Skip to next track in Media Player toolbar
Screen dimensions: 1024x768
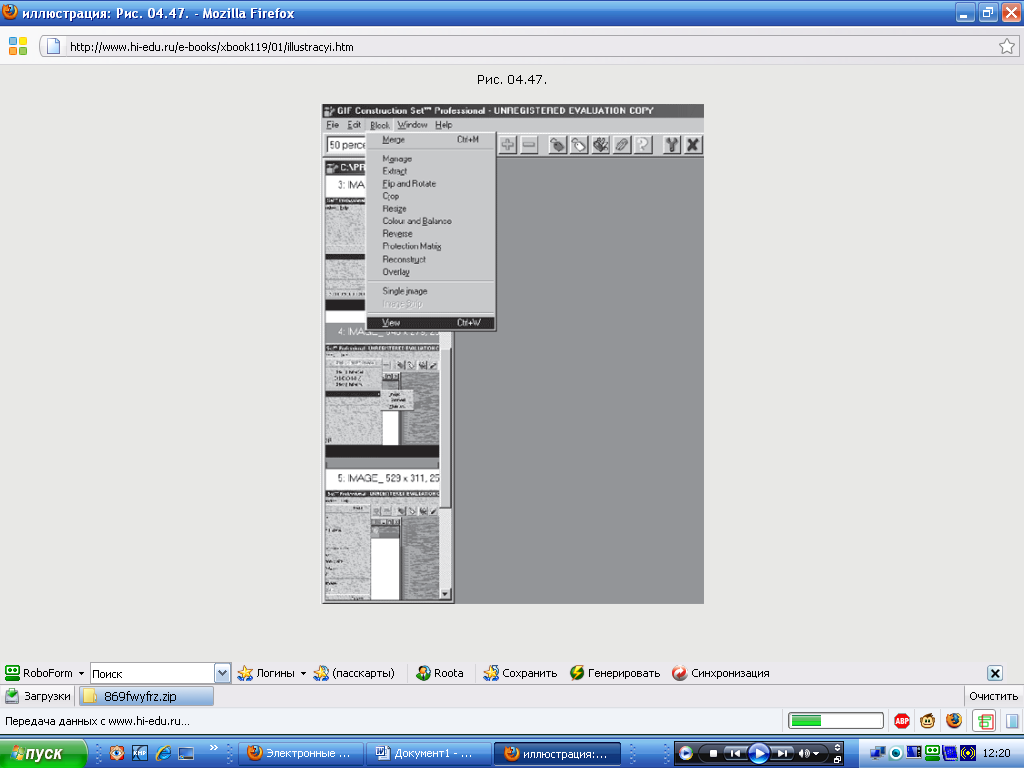[x=782, y=754]
